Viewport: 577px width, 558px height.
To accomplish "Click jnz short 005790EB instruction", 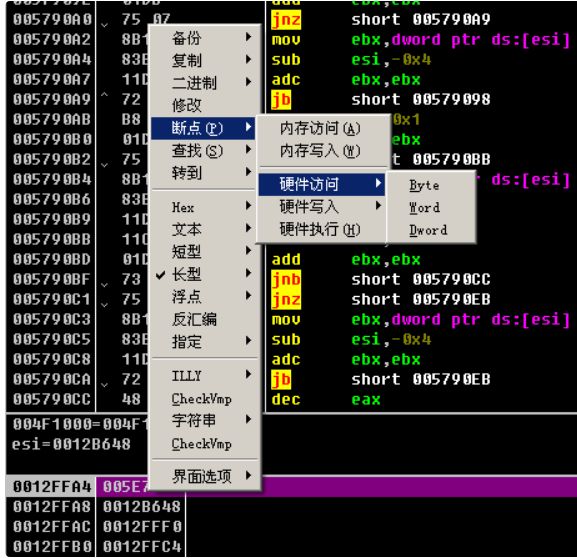I will click(x=380, y=299).
